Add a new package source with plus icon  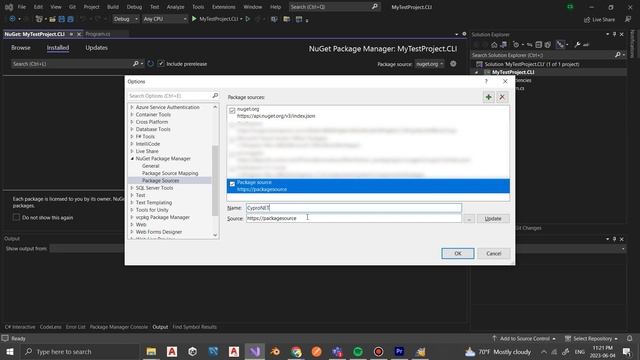coord(488,97)
